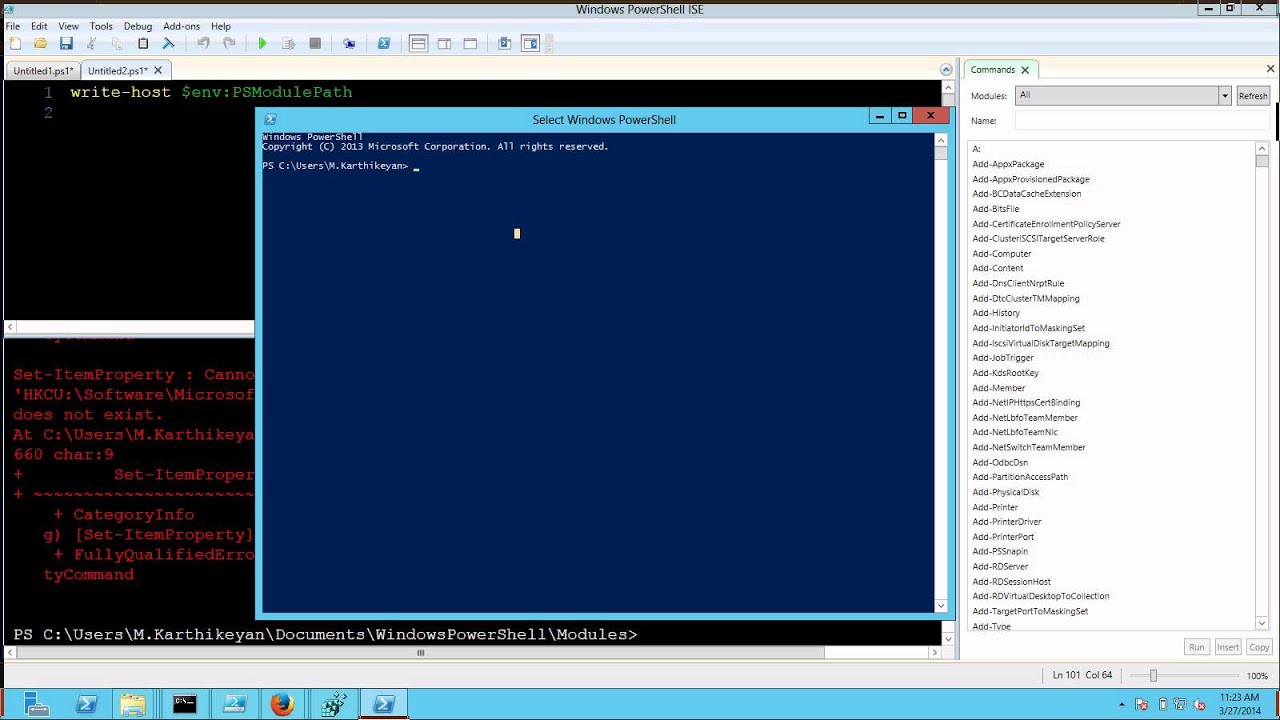
Task: Show script pane maximized layout
Action: coord(470,43)
